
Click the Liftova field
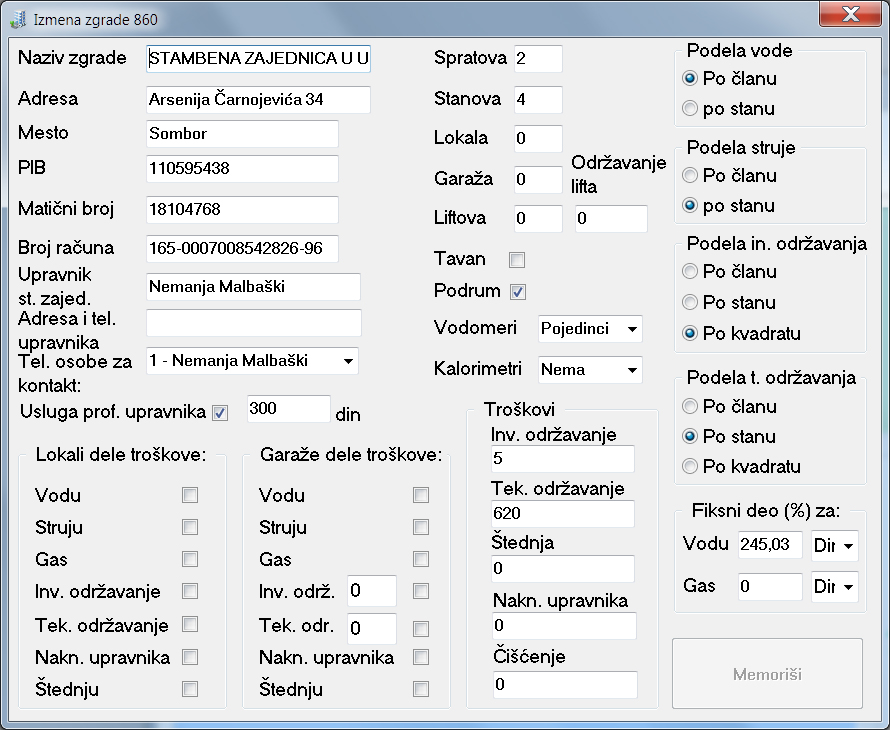pos(538,219)
